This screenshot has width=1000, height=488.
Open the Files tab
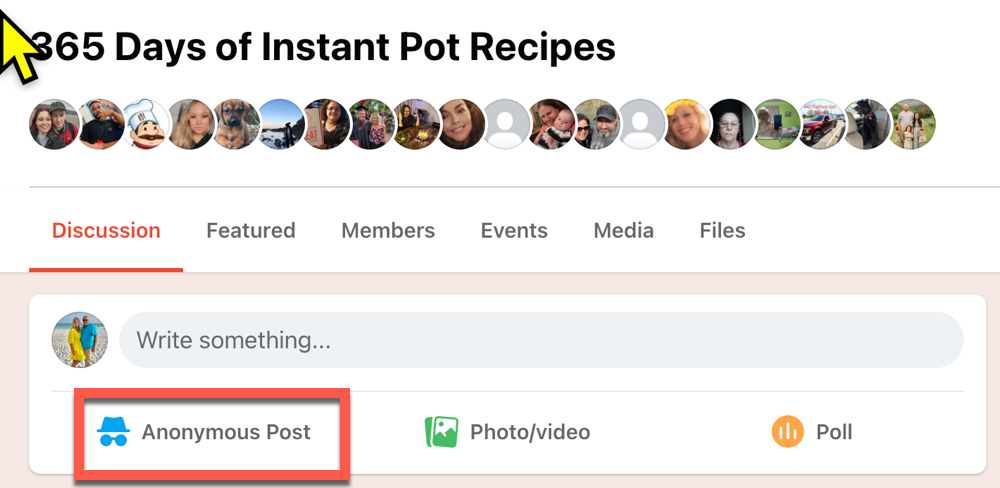coord(723,230)
